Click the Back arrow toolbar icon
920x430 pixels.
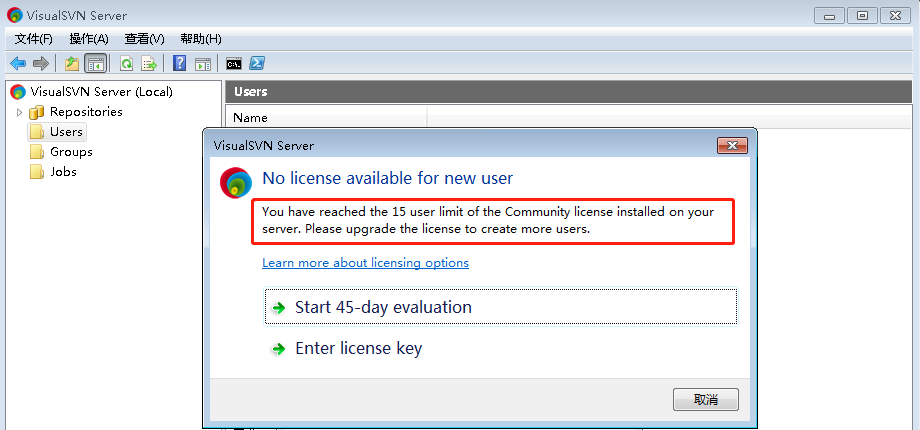(18, 63)
